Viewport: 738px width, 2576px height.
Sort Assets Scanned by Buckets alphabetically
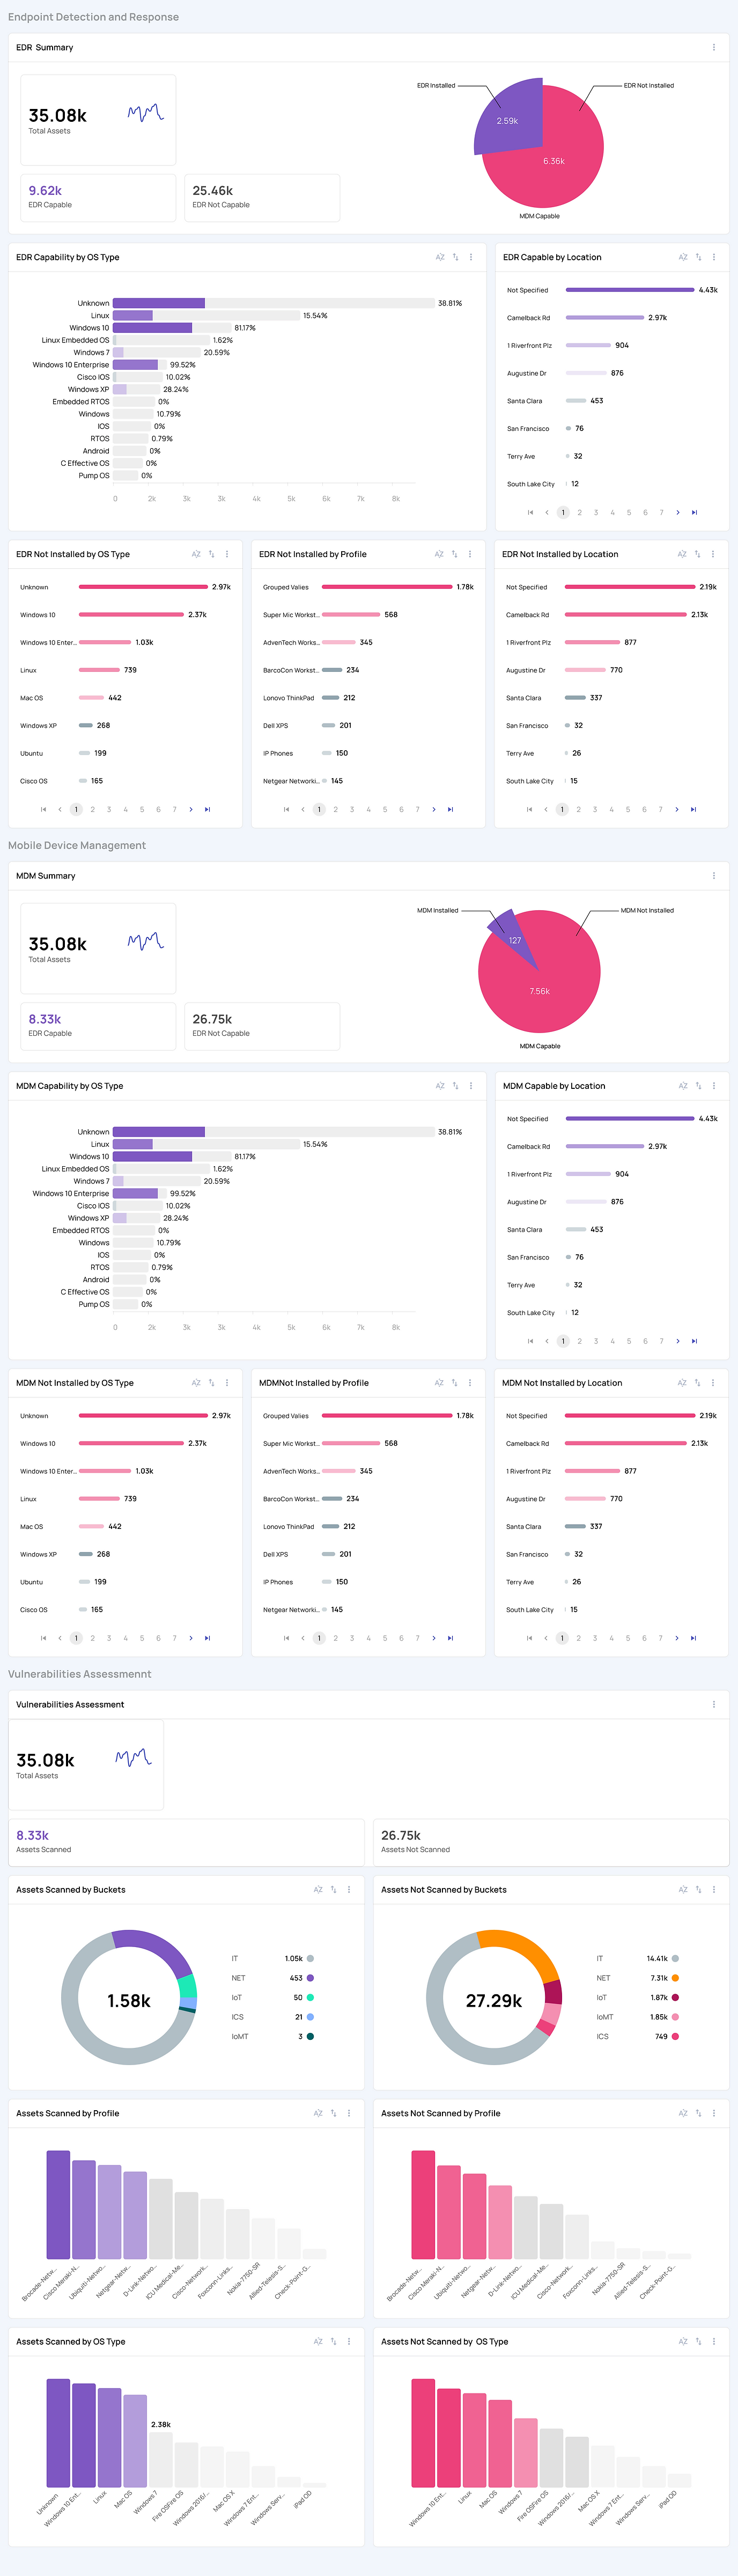pos(318,1890)
